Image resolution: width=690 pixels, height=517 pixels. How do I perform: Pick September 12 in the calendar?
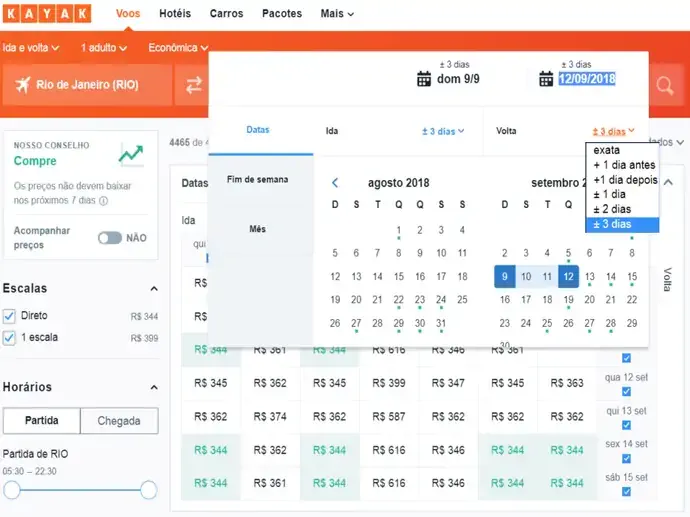click(x=569, y=276)
